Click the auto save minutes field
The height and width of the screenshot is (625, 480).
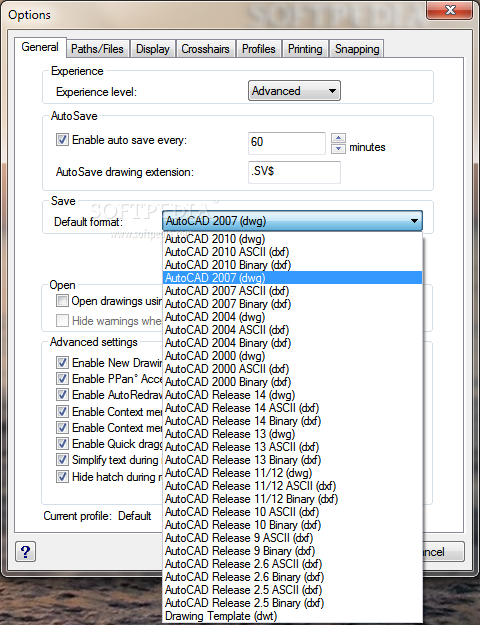pos(287,143)
